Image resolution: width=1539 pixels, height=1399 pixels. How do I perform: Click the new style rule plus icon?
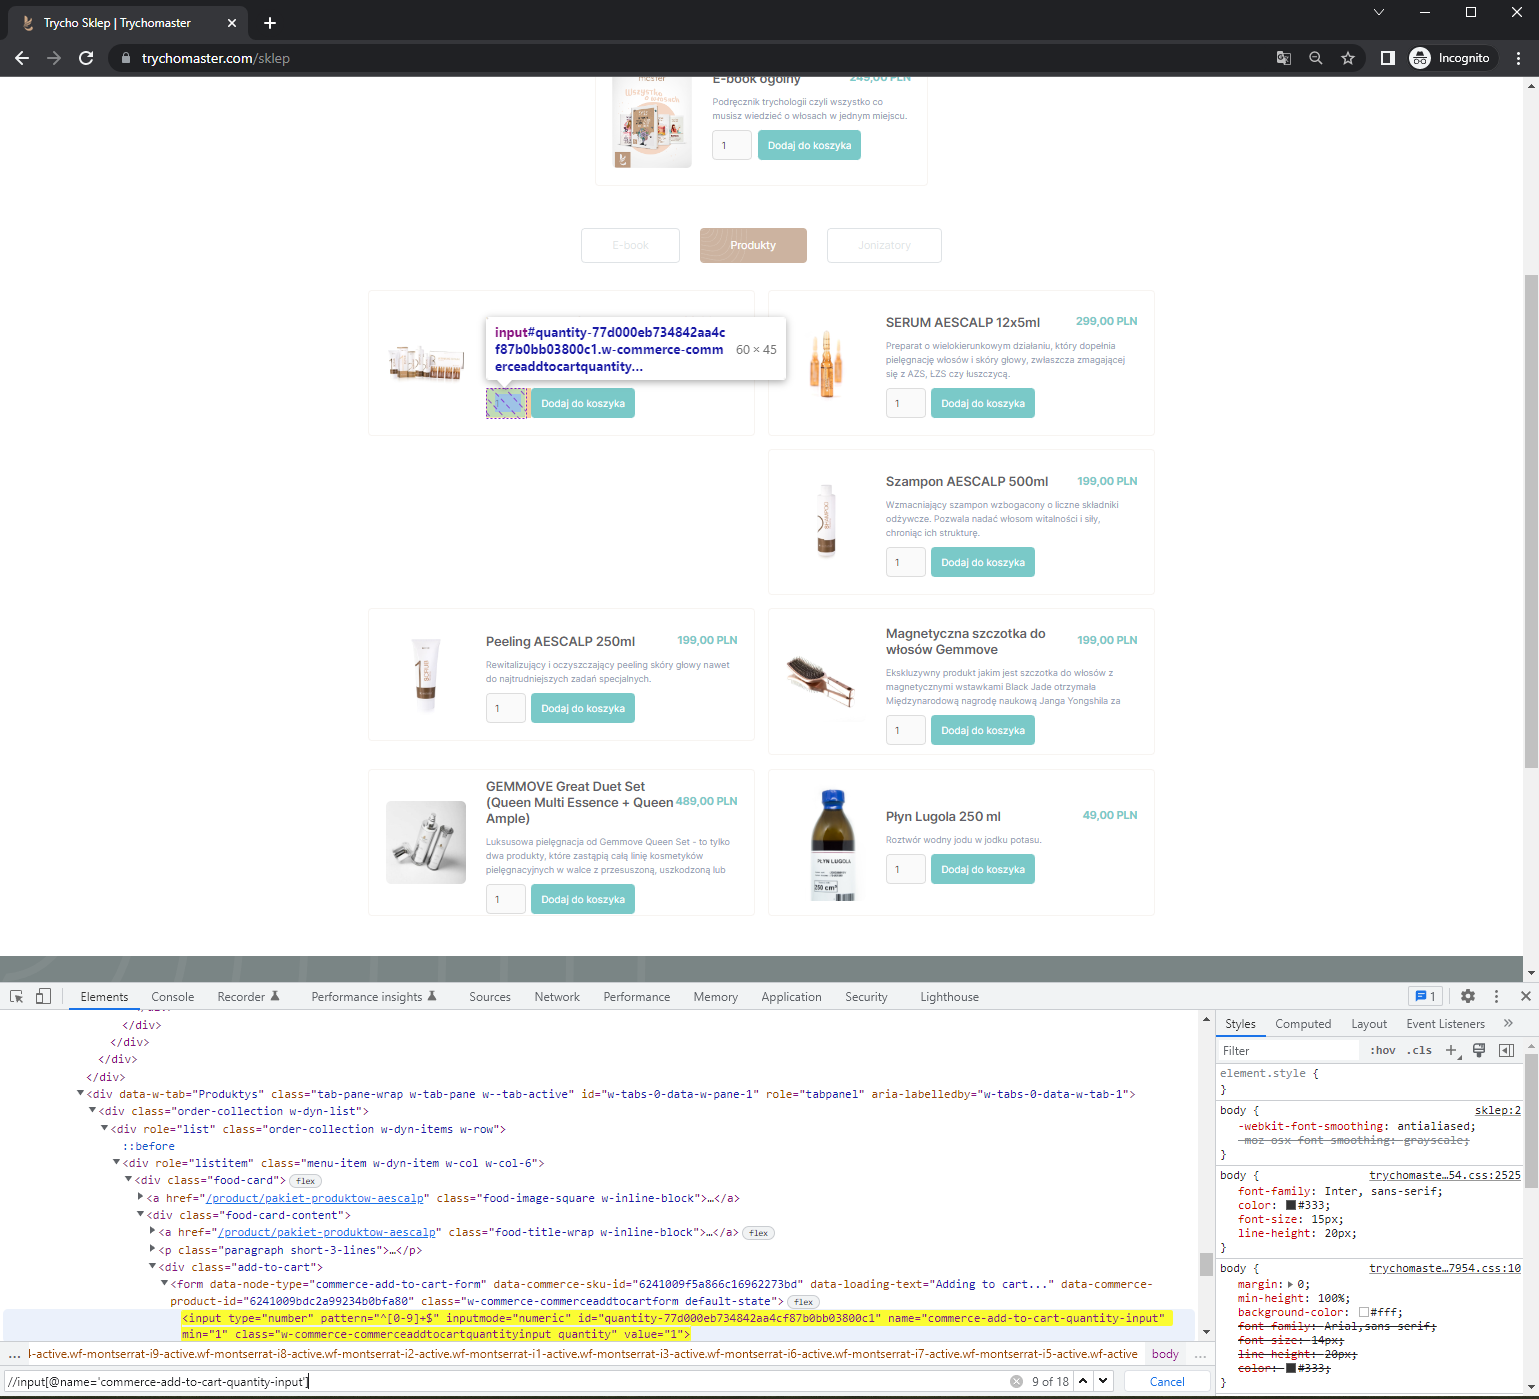pyautogui.click(x=1452, y=1050)
